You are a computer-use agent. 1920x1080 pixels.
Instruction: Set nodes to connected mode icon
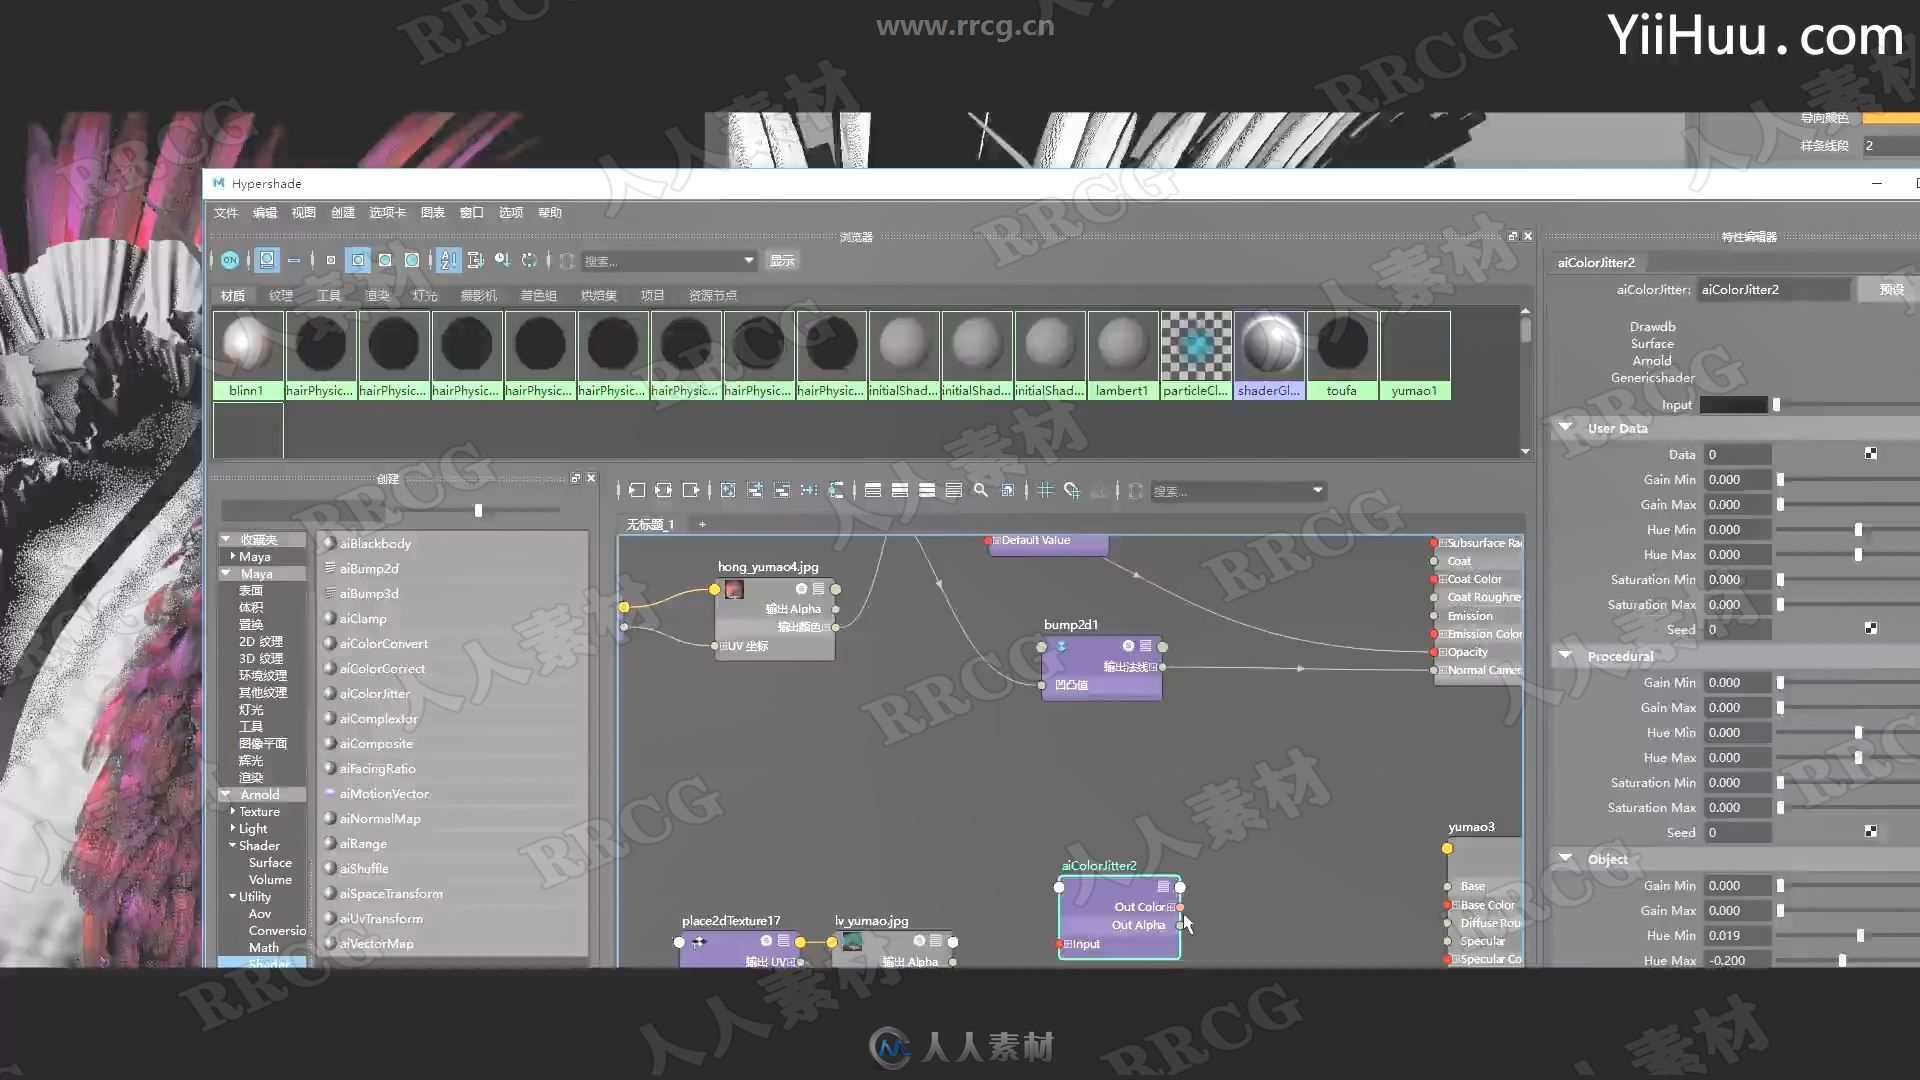tap(900, 490)
